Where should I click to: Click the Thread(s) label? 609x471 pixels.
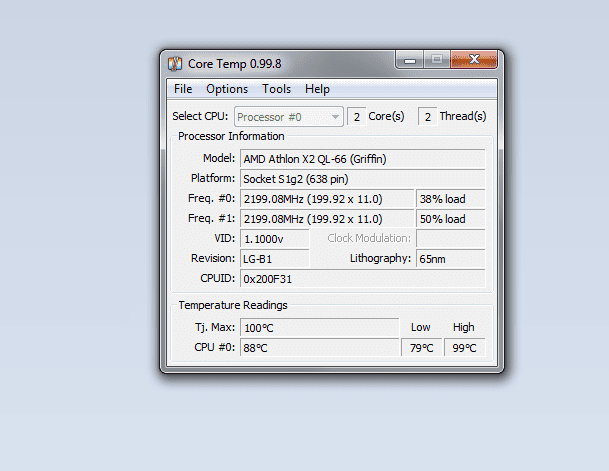tap(463, 116)
